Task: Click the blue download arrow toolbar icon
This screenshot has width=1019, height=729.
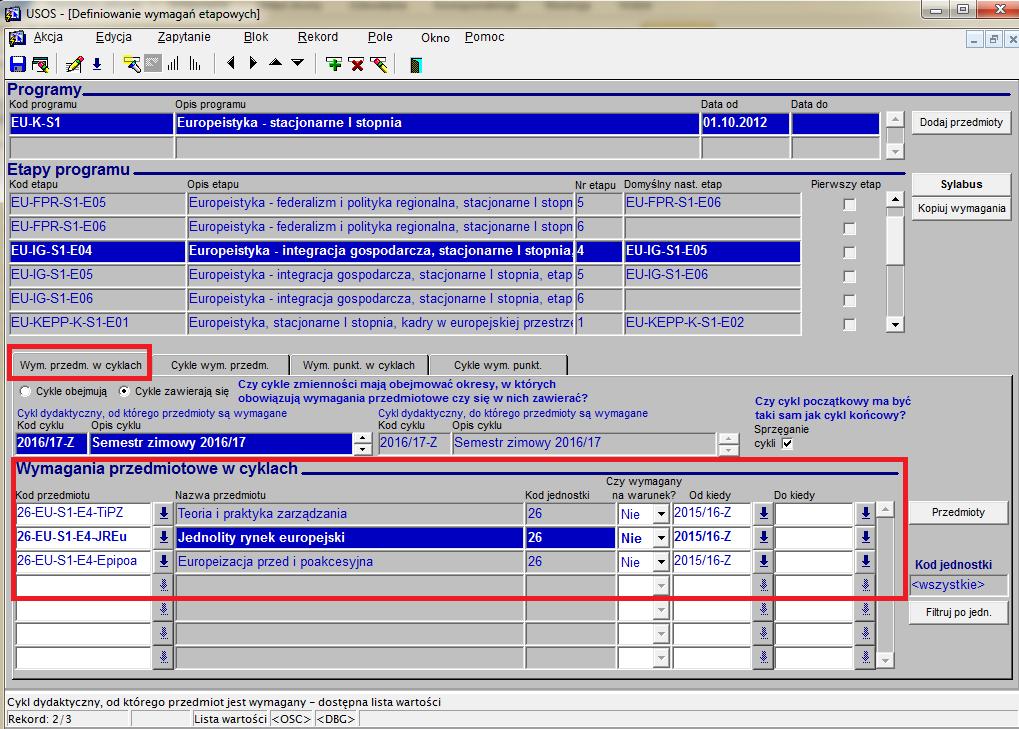Action: 97,64
